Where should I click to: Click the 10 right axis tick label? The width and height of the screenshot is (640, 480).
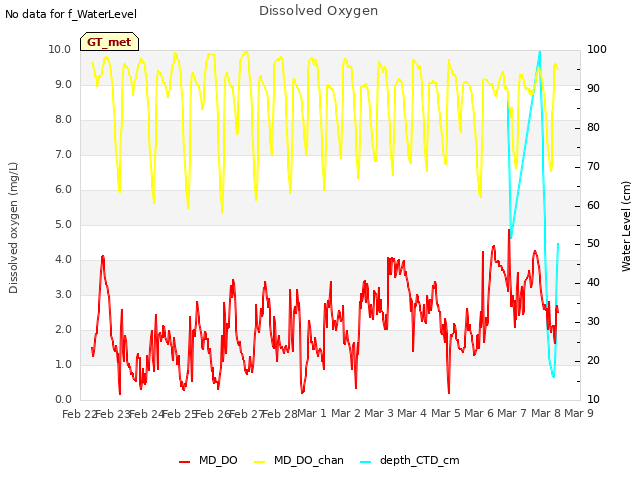[593, 399]
